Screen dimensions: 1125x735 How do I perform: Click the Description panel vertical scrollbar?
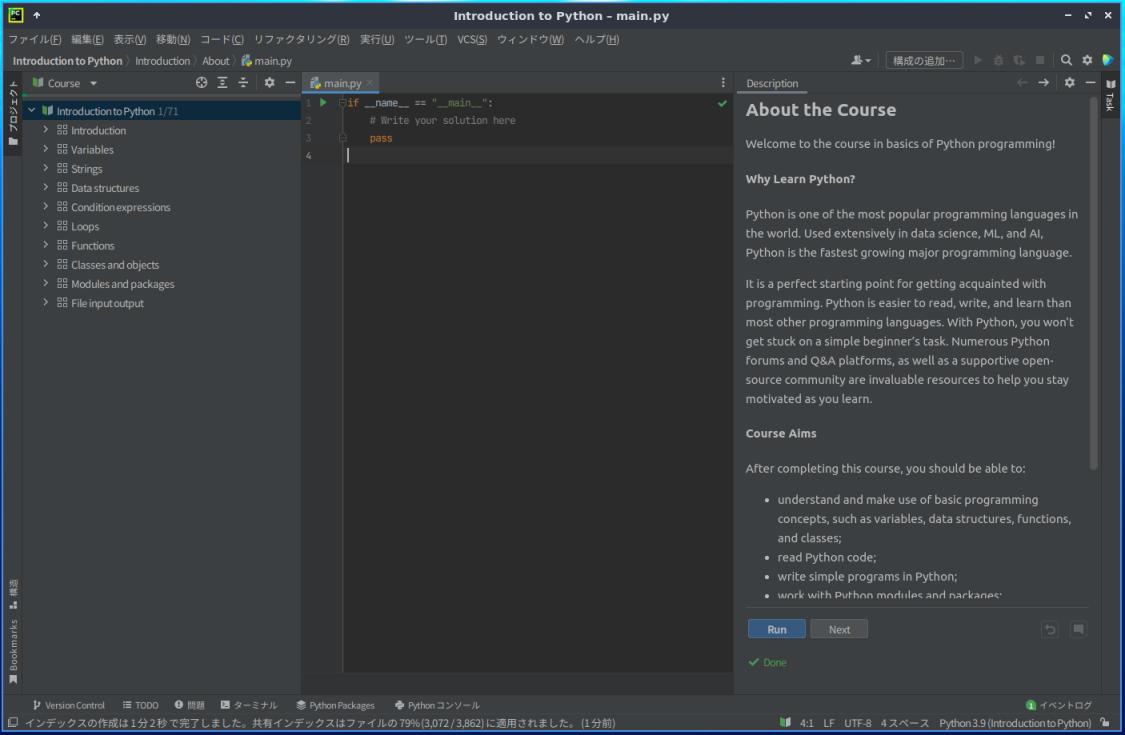coord(1093,283)
